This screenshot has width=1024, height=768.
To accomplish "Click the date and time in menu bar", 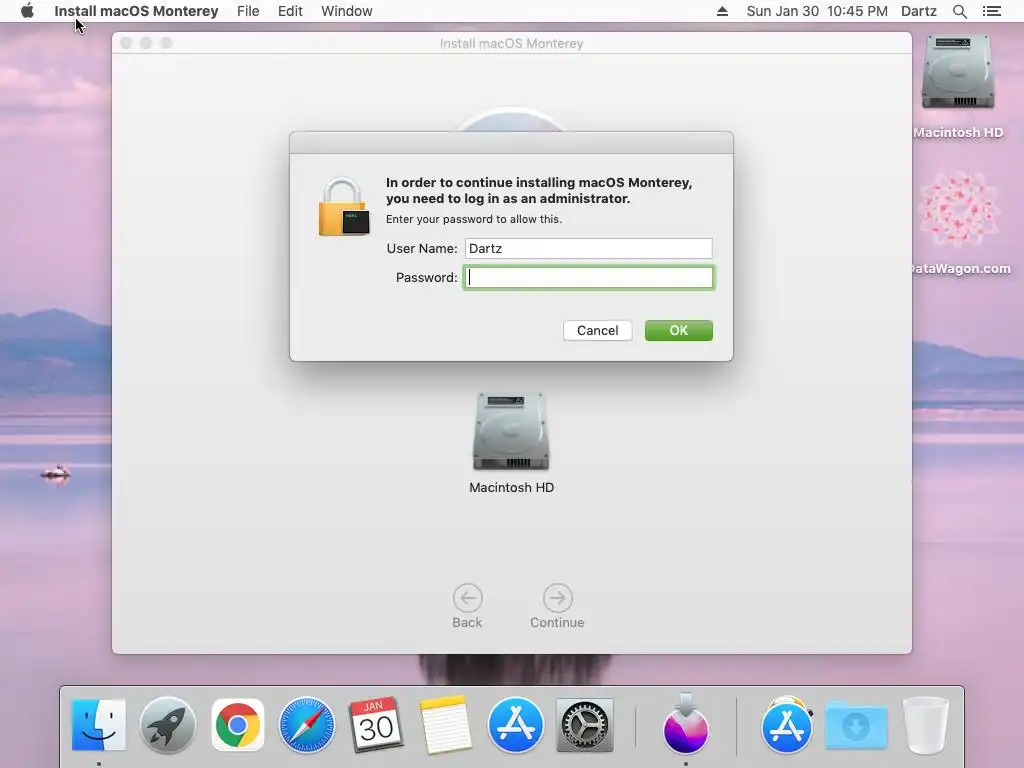I will (817, 11).
